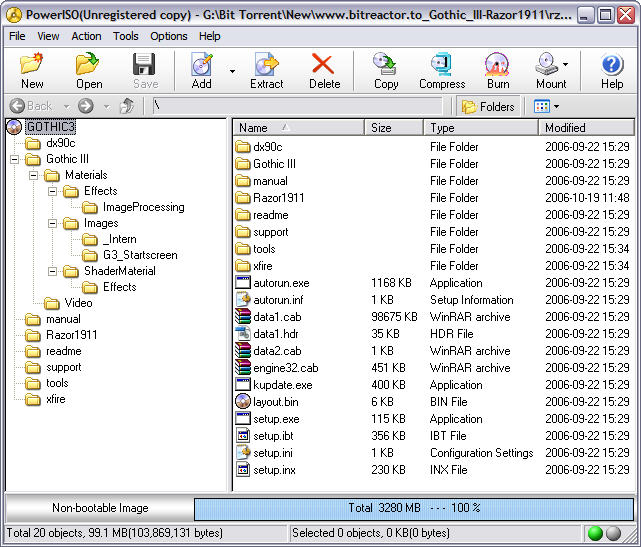The image size is (641, 547).
Task: Open the Back history dropdown arrow
Action: click(x=66, y=107)
